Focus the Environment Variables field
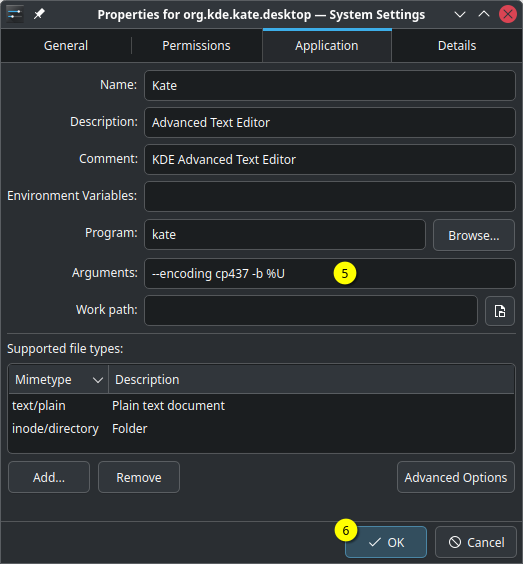This screenshot has height=564, width=523. (329, 196)
